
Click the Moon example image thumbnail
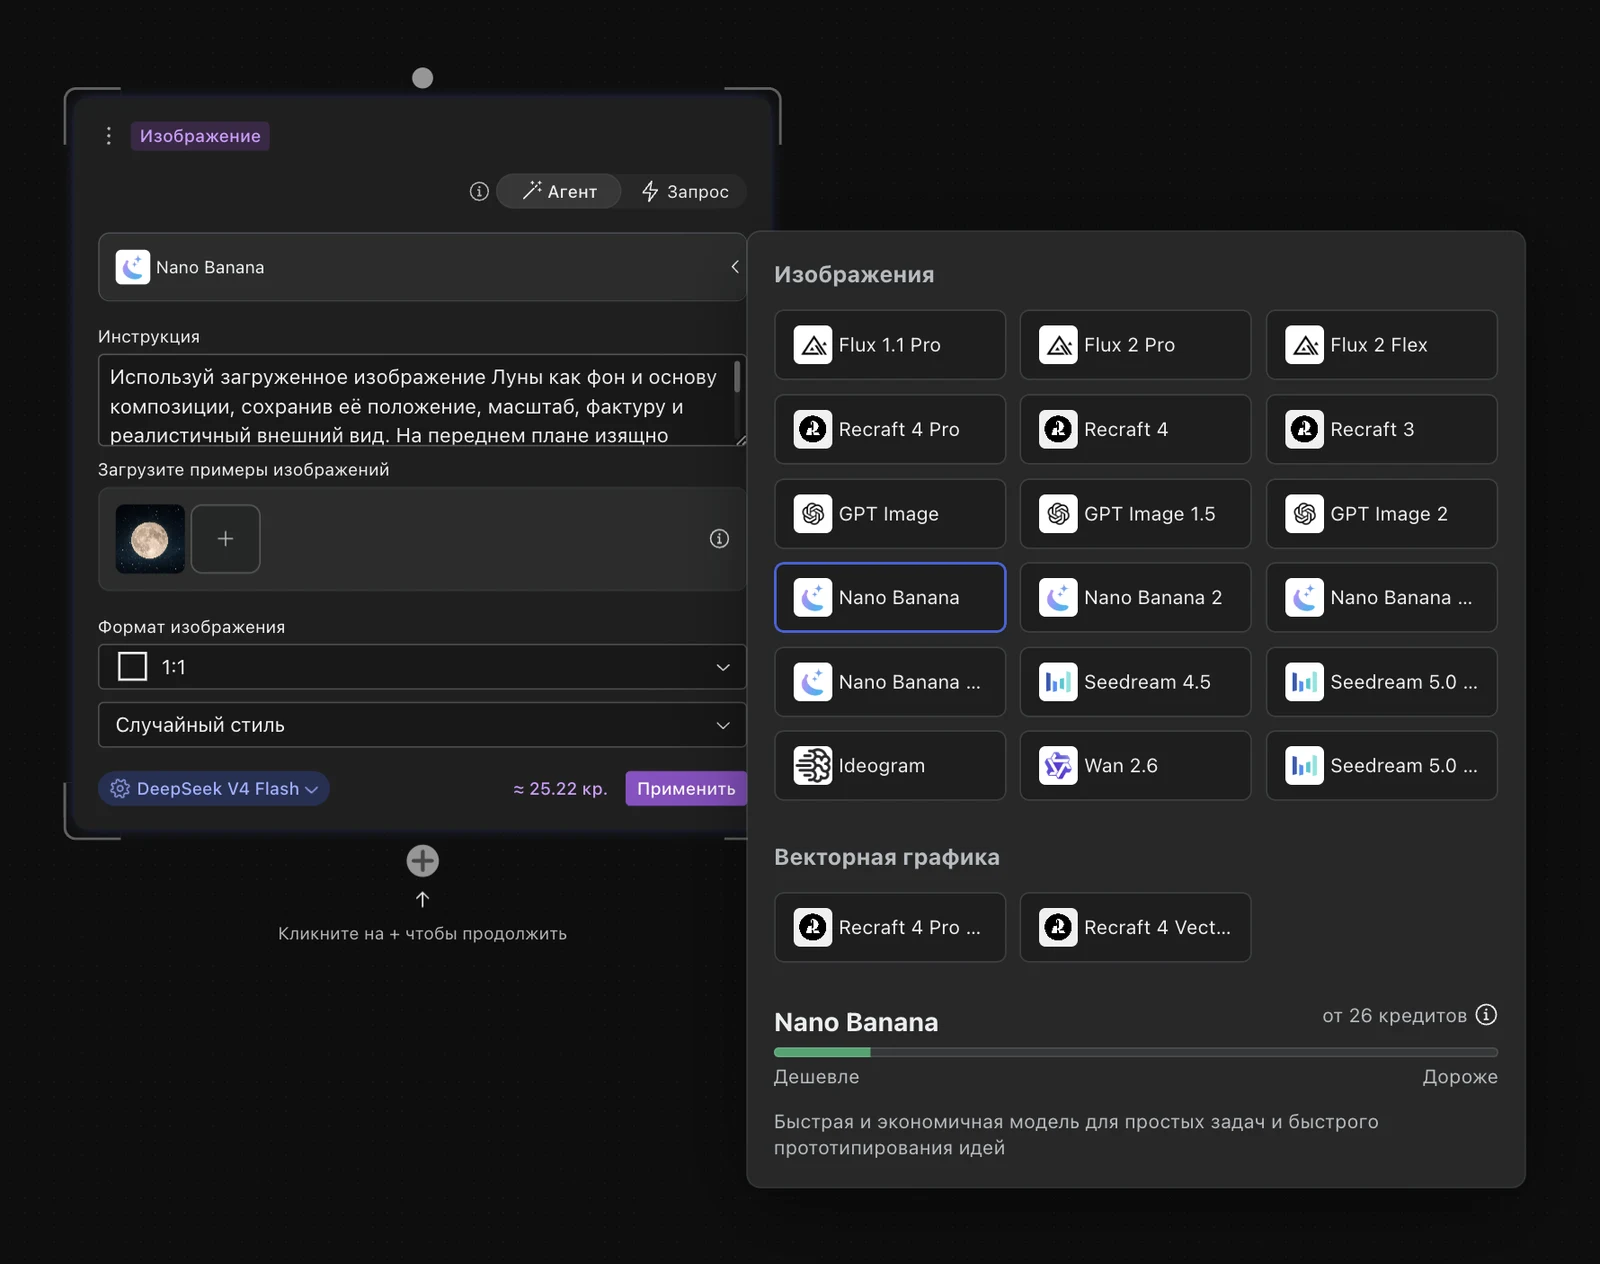coord(150,539)
